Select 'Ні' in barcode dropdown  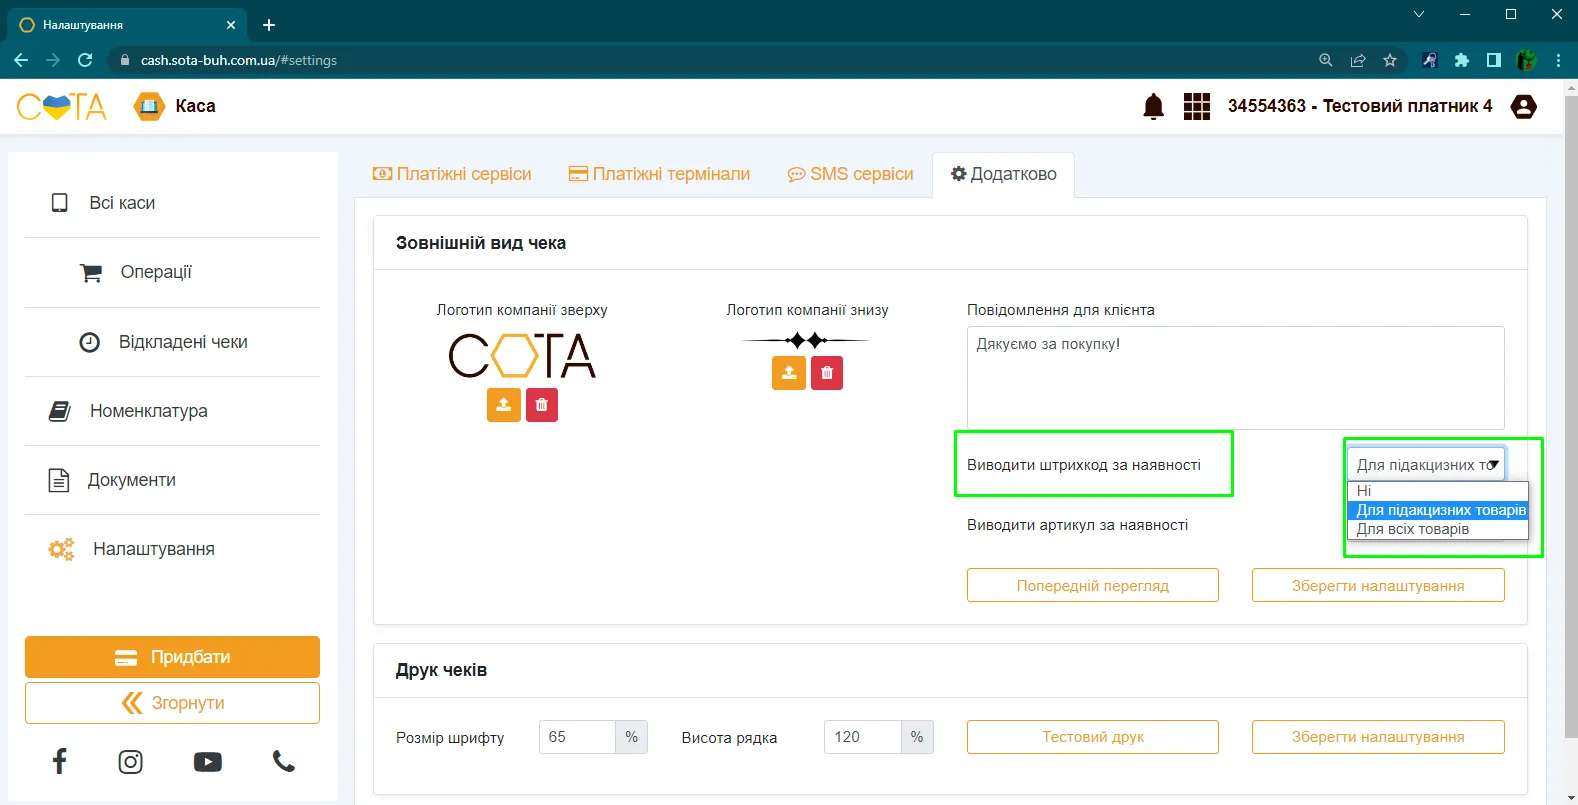point(1438,491)
